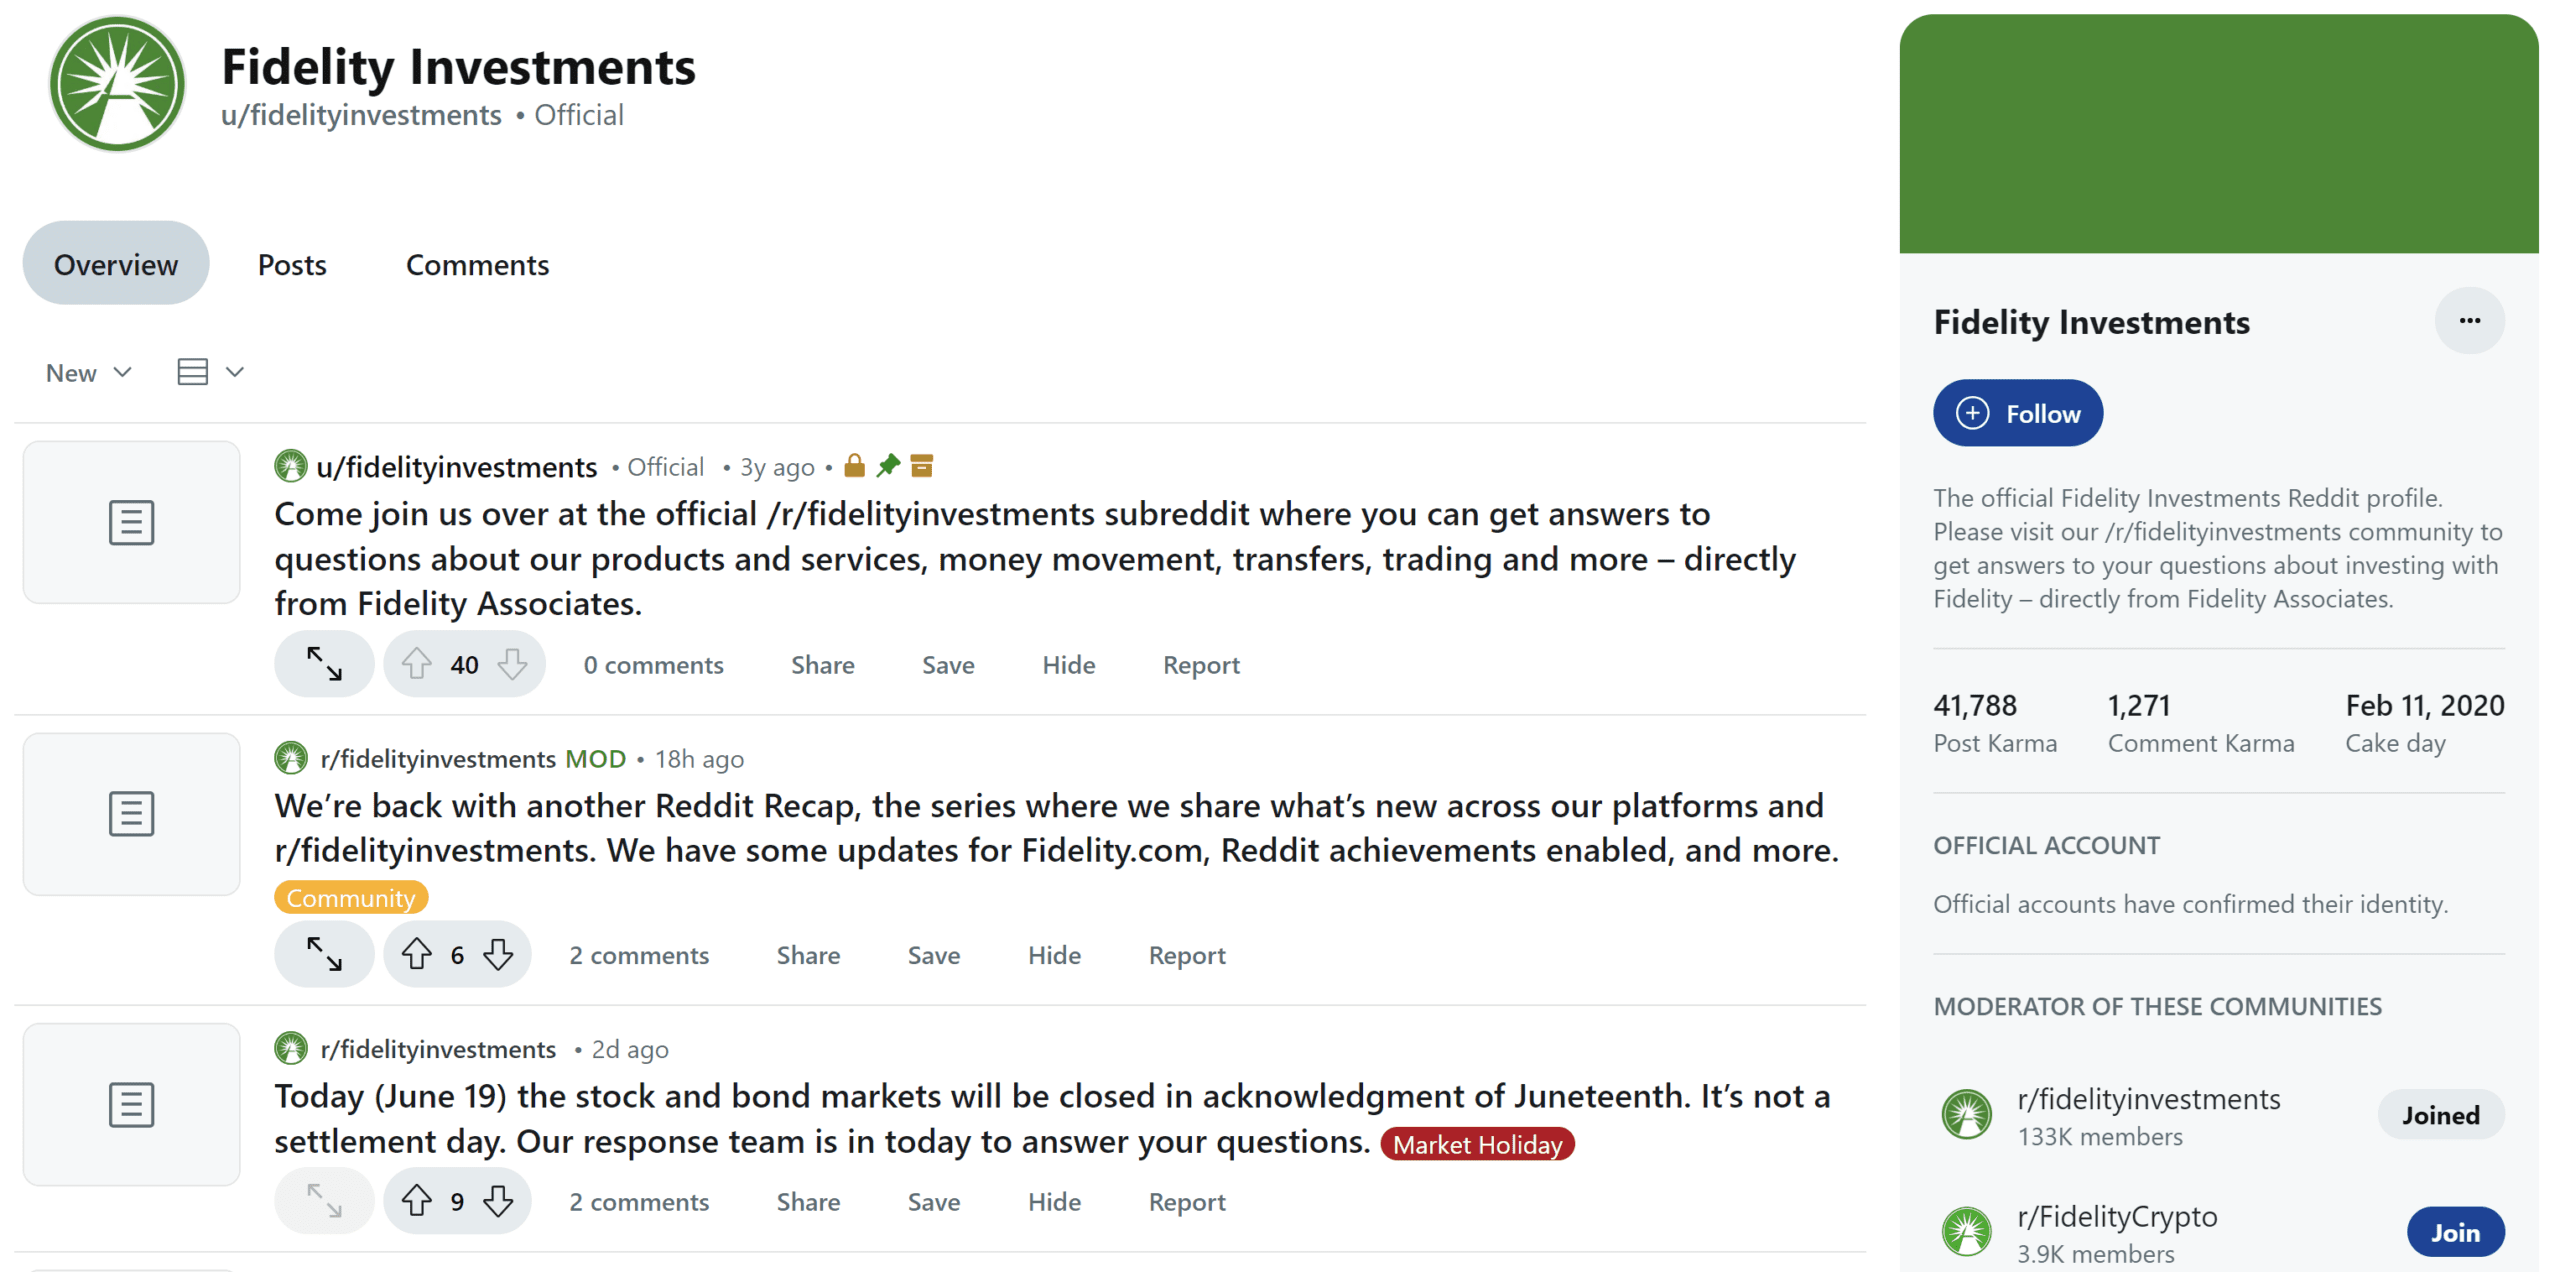Screen dimensions: 2560x1272
Task: Select the Posts tab
Action: (x=291, y=263)
